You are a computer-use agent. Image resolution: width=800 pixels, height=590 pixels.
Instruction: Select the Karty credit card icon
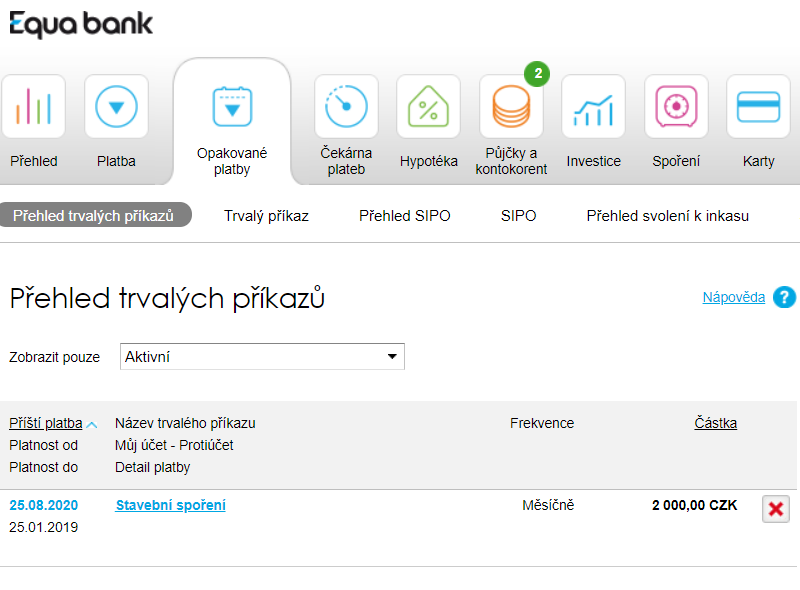[x=759, y=106]
